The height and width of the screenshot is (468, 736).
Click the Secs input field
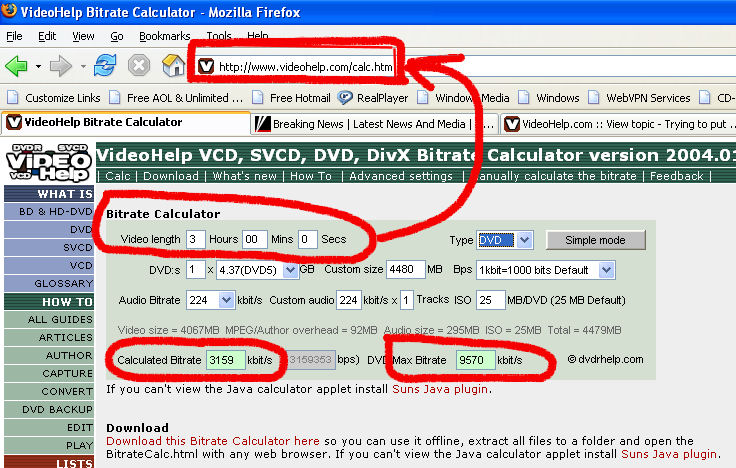point(307,239)
